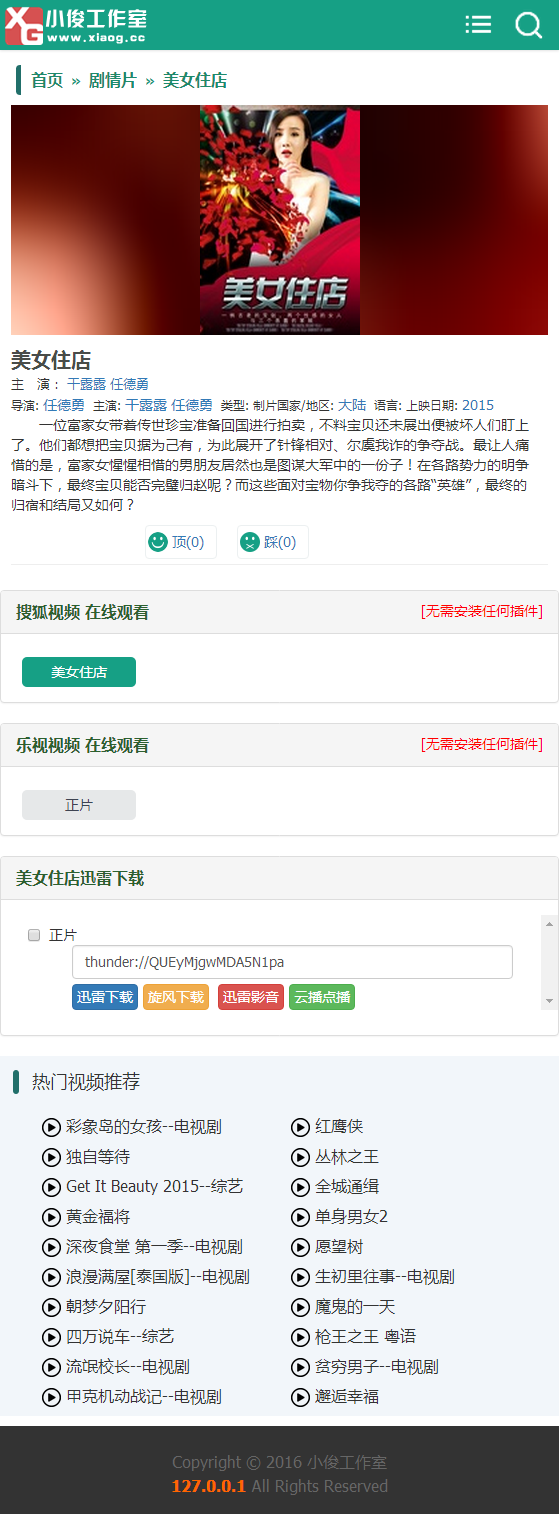The height and width of the screenshot is (1514, 559).
Task: Click the 迅雷影音 button
Action: tap(251, 997)
